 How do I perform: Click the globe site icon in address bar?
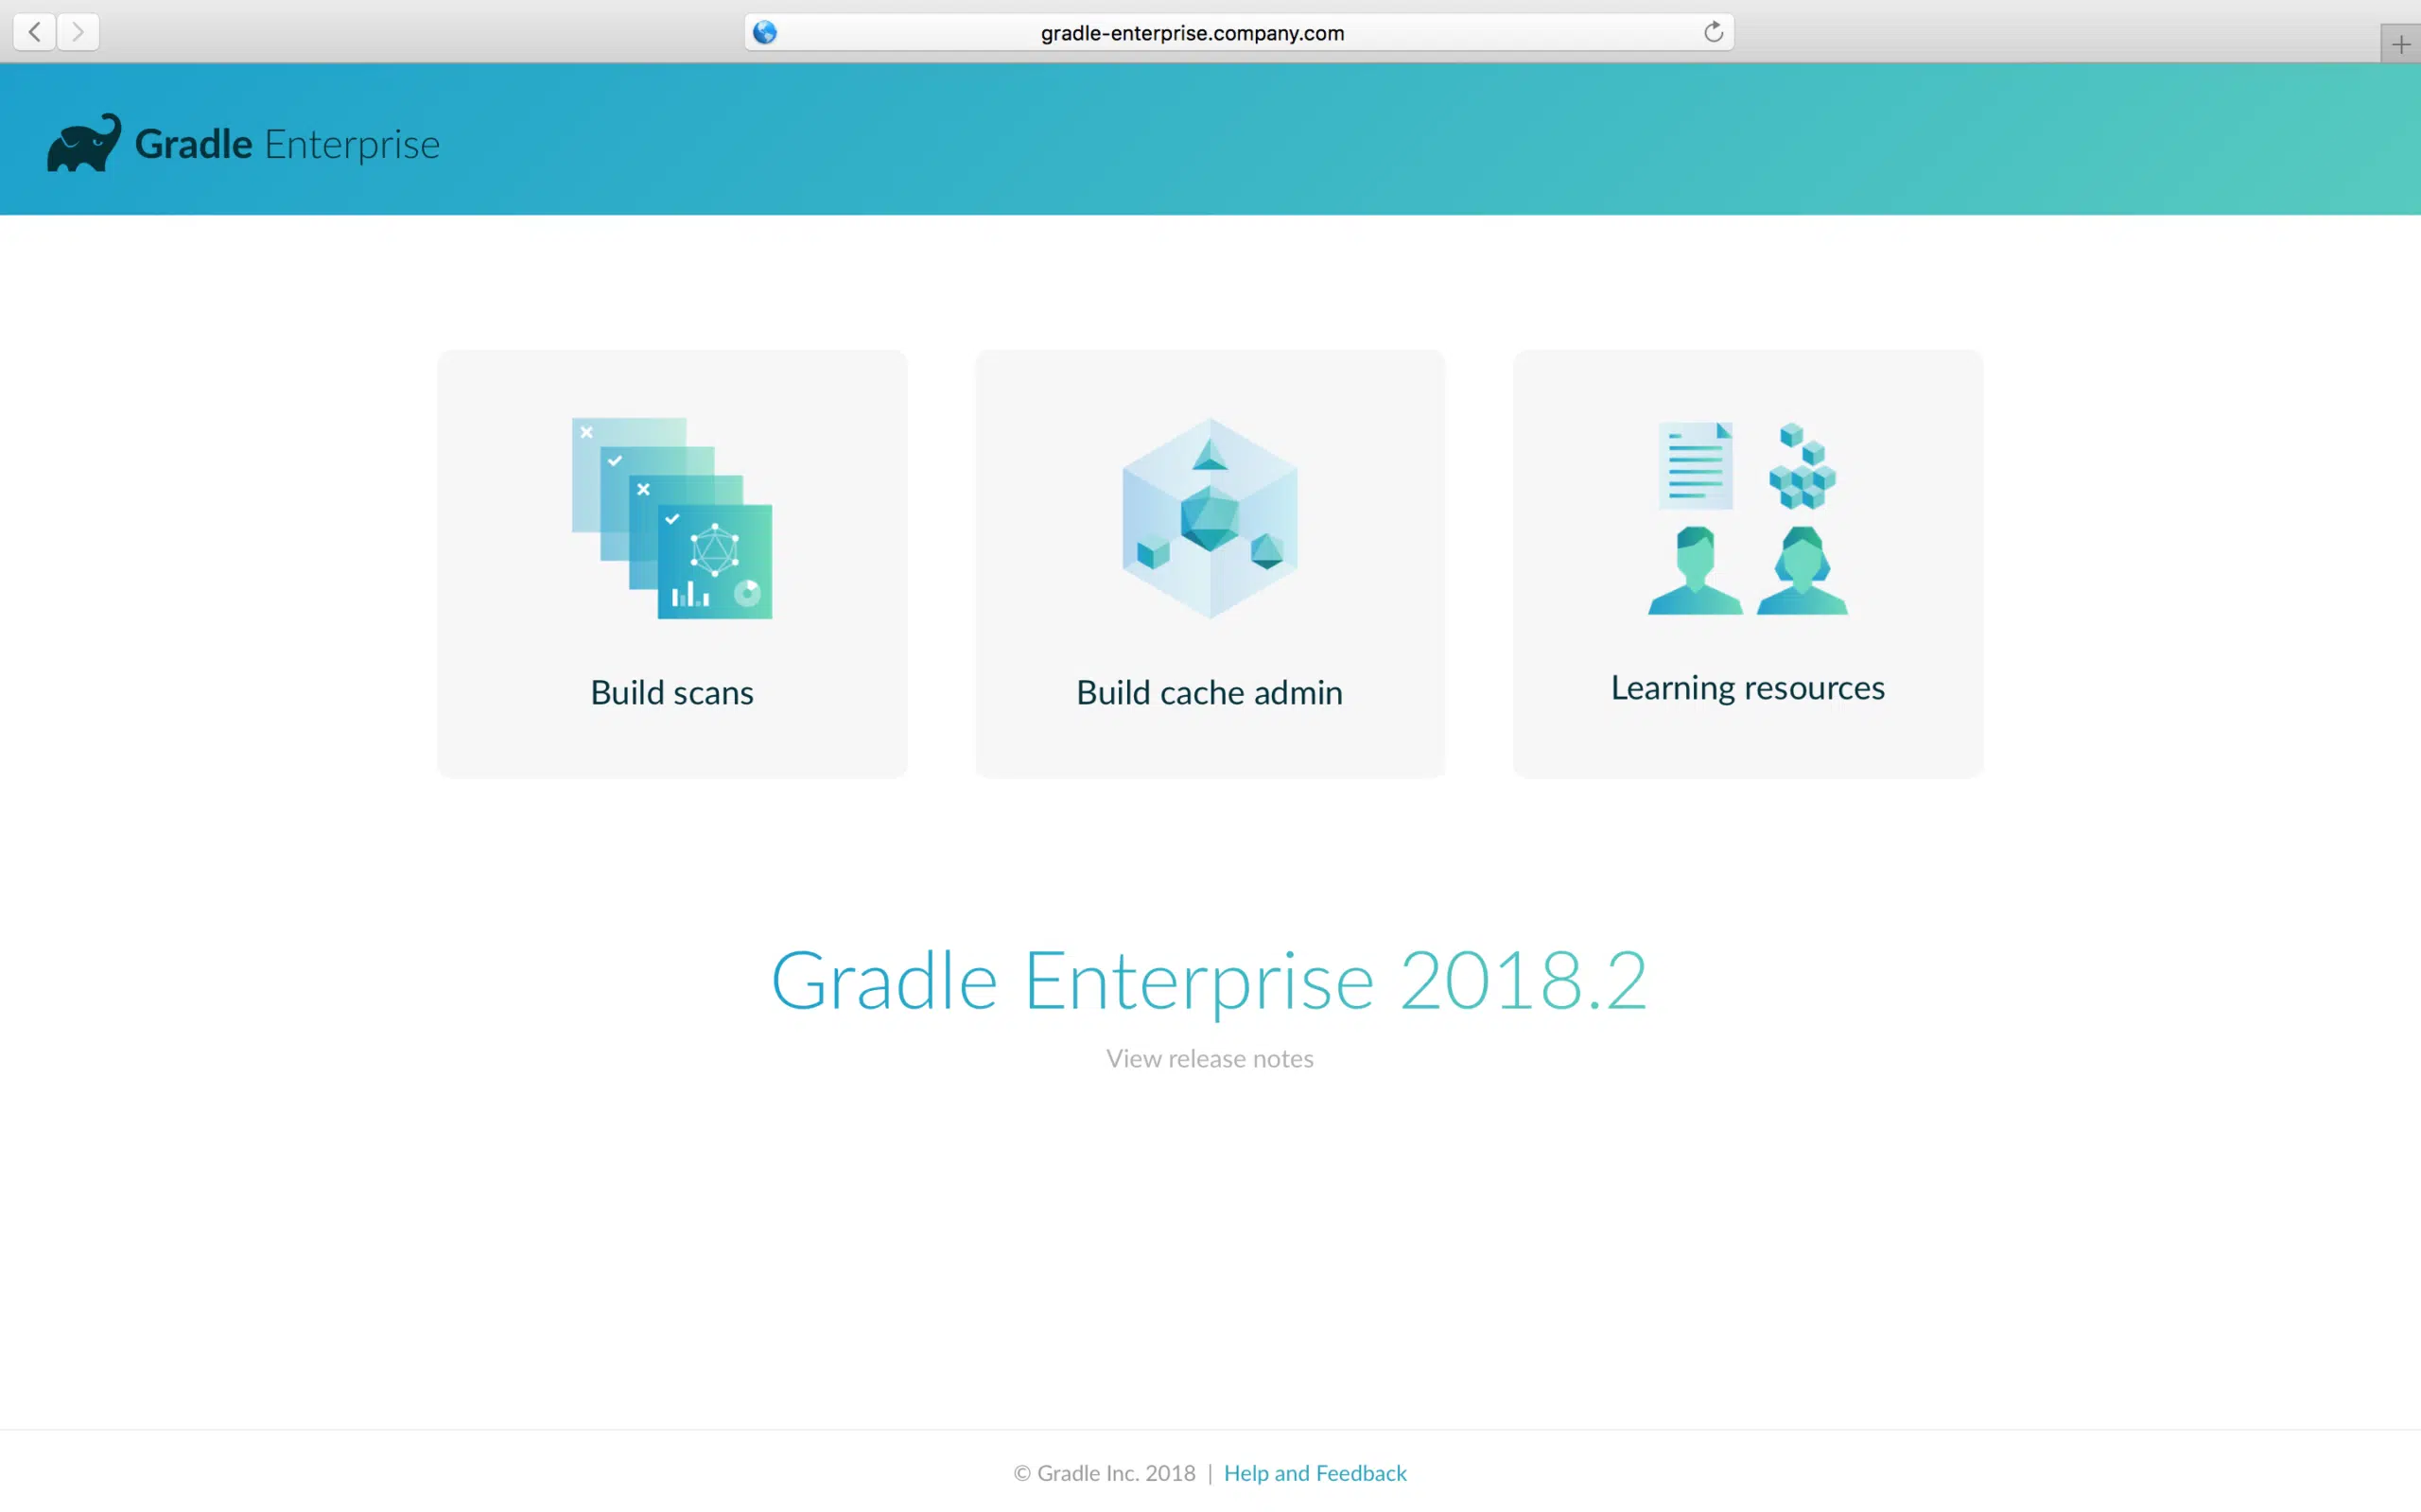pyautogui.click(x=765, y=33)
